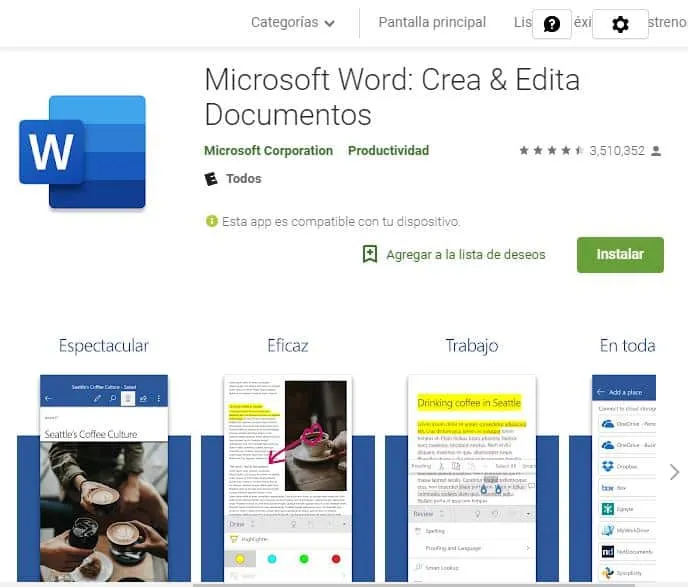Click the help question mark icon
This screenshot has width=688, height=587.
(552, 24)
